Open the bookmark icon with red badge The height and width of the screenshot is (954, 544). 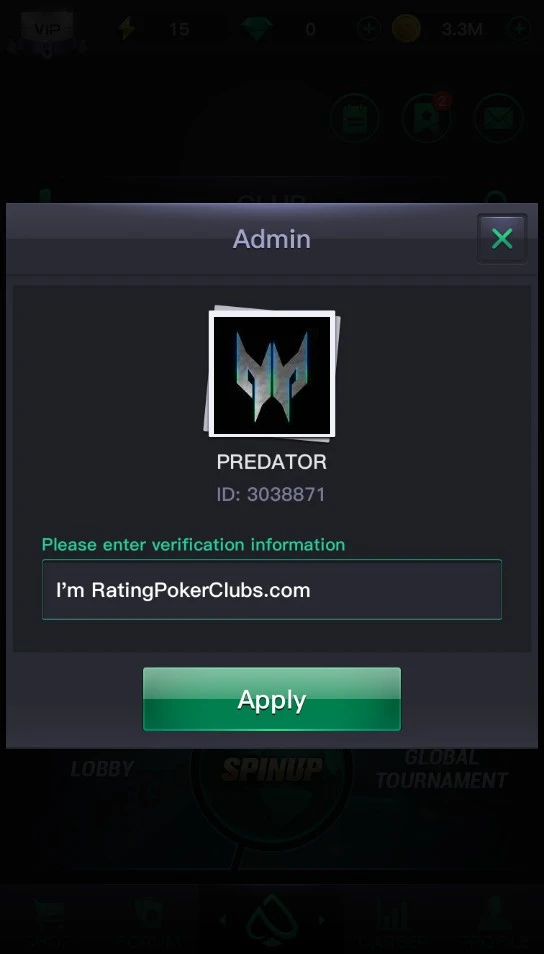pos(427,118)
